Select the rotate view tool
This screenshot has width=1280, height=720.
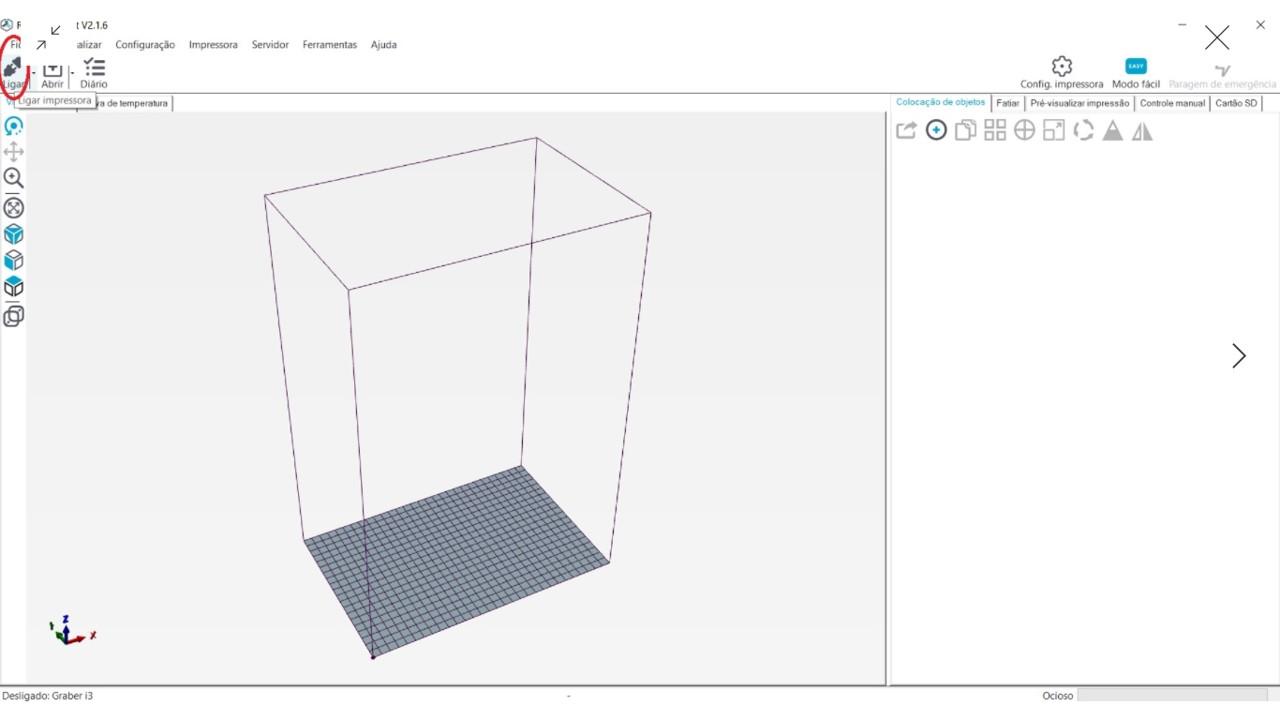tap(14, 126)
